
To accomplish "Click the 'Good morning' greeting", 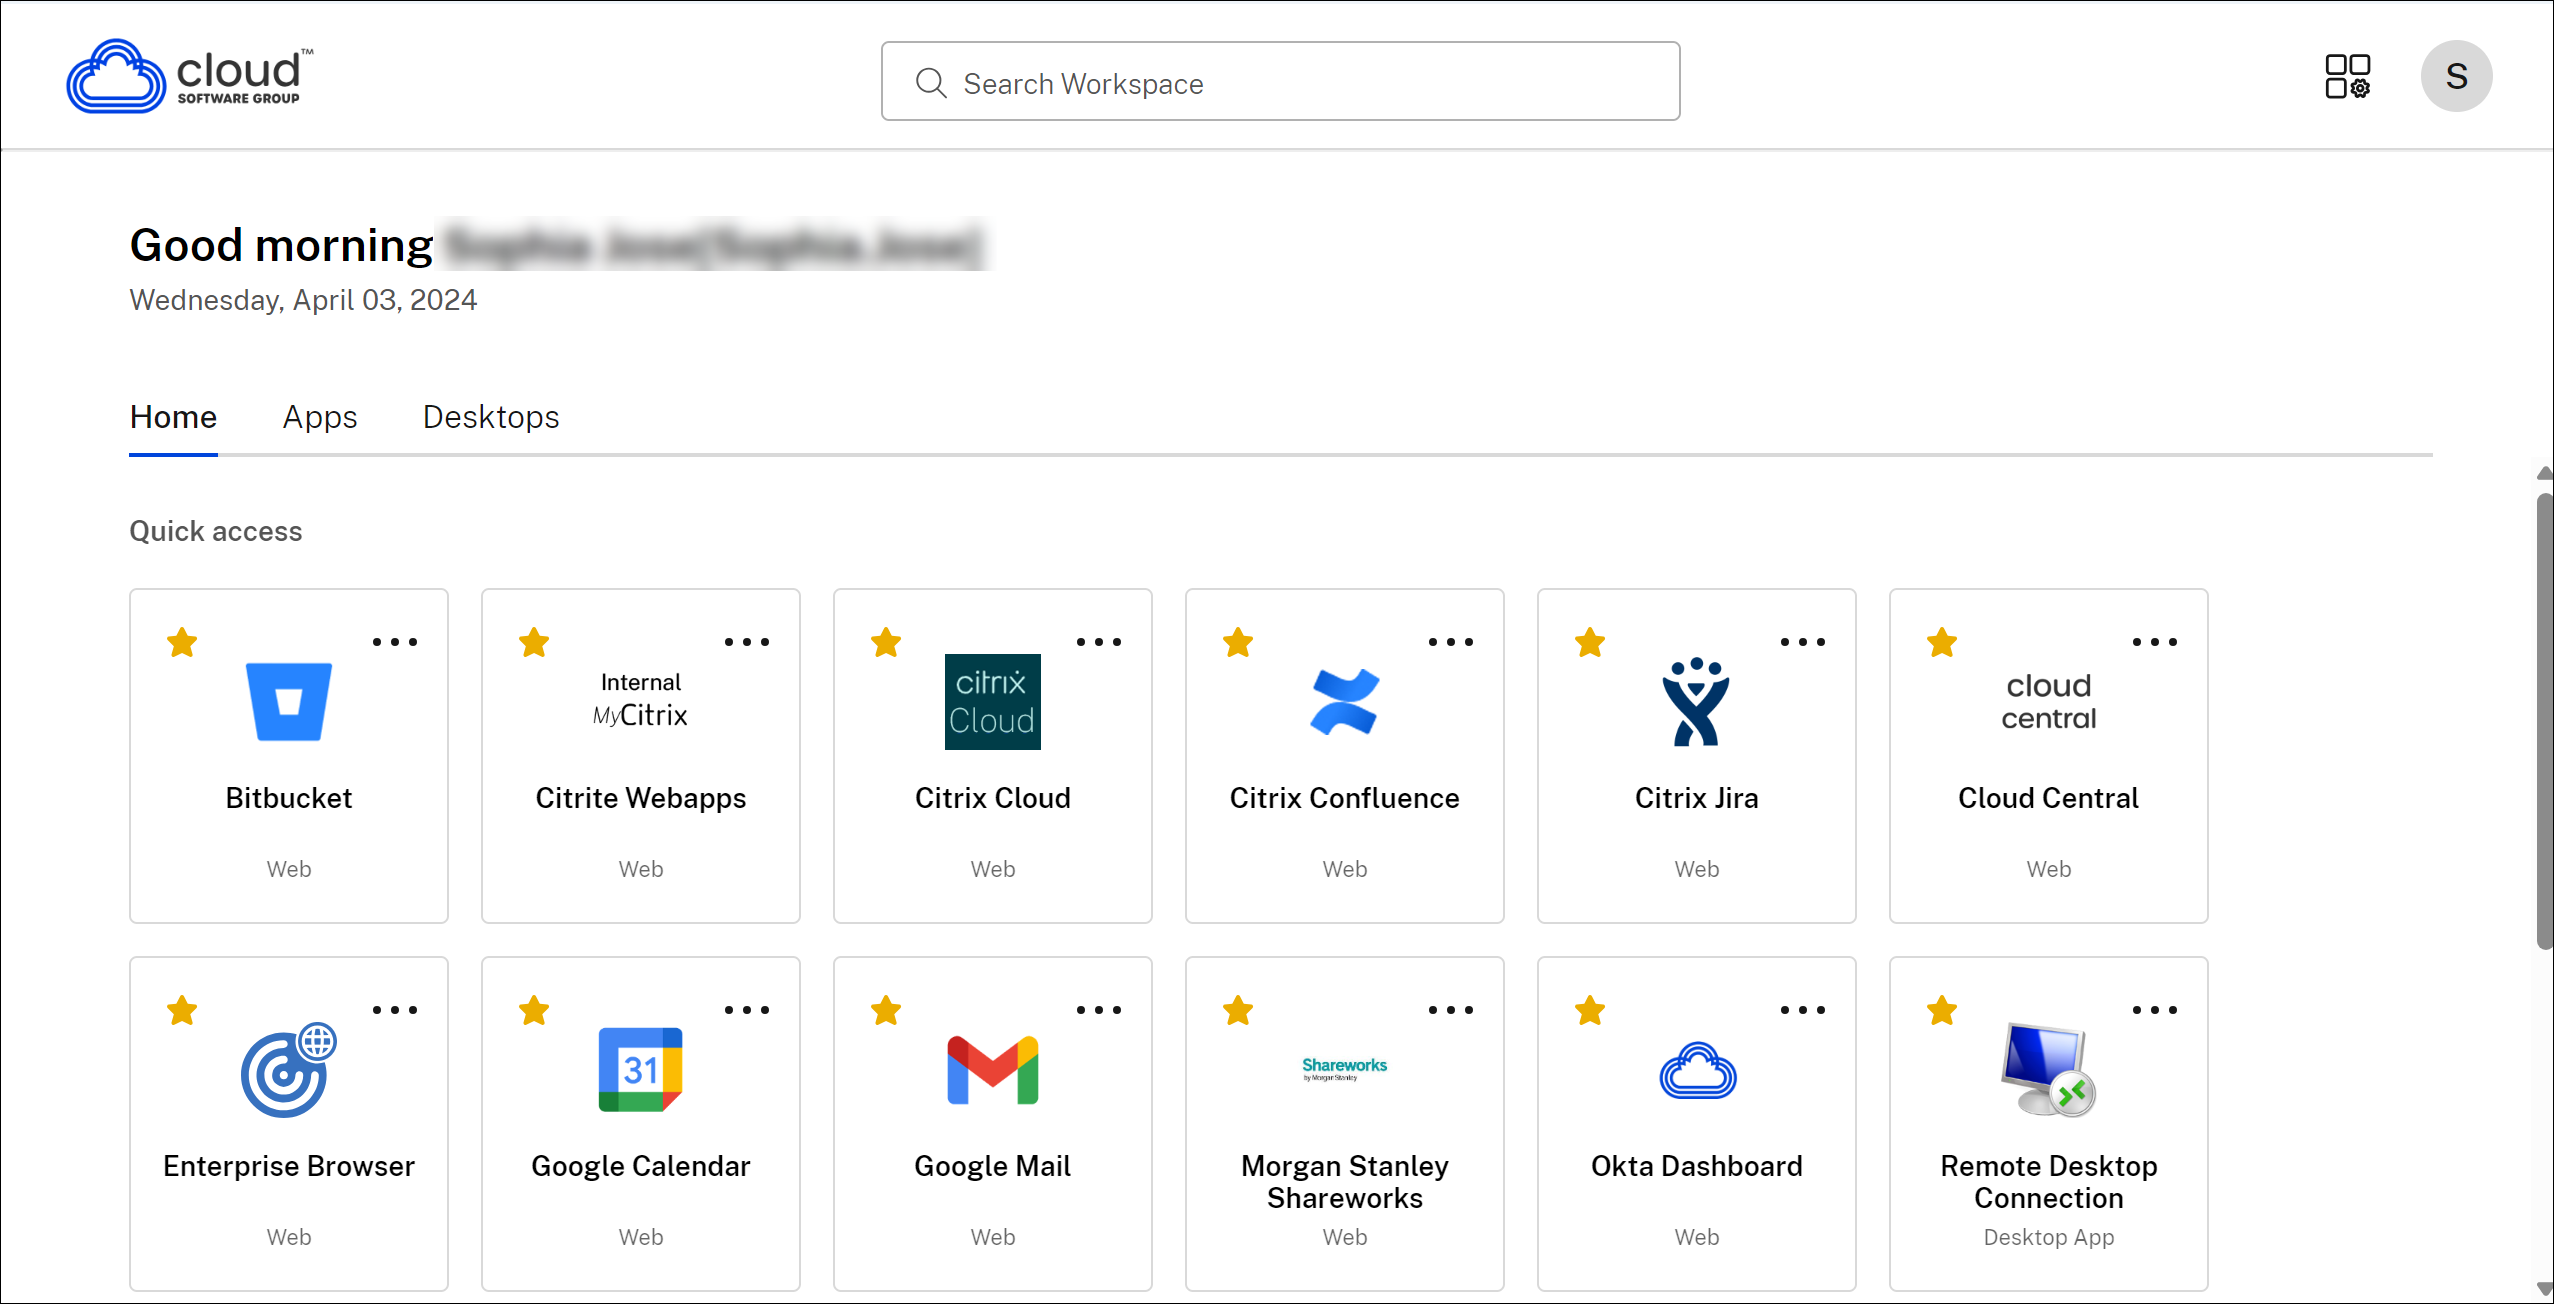I will [x=281, y=245].
